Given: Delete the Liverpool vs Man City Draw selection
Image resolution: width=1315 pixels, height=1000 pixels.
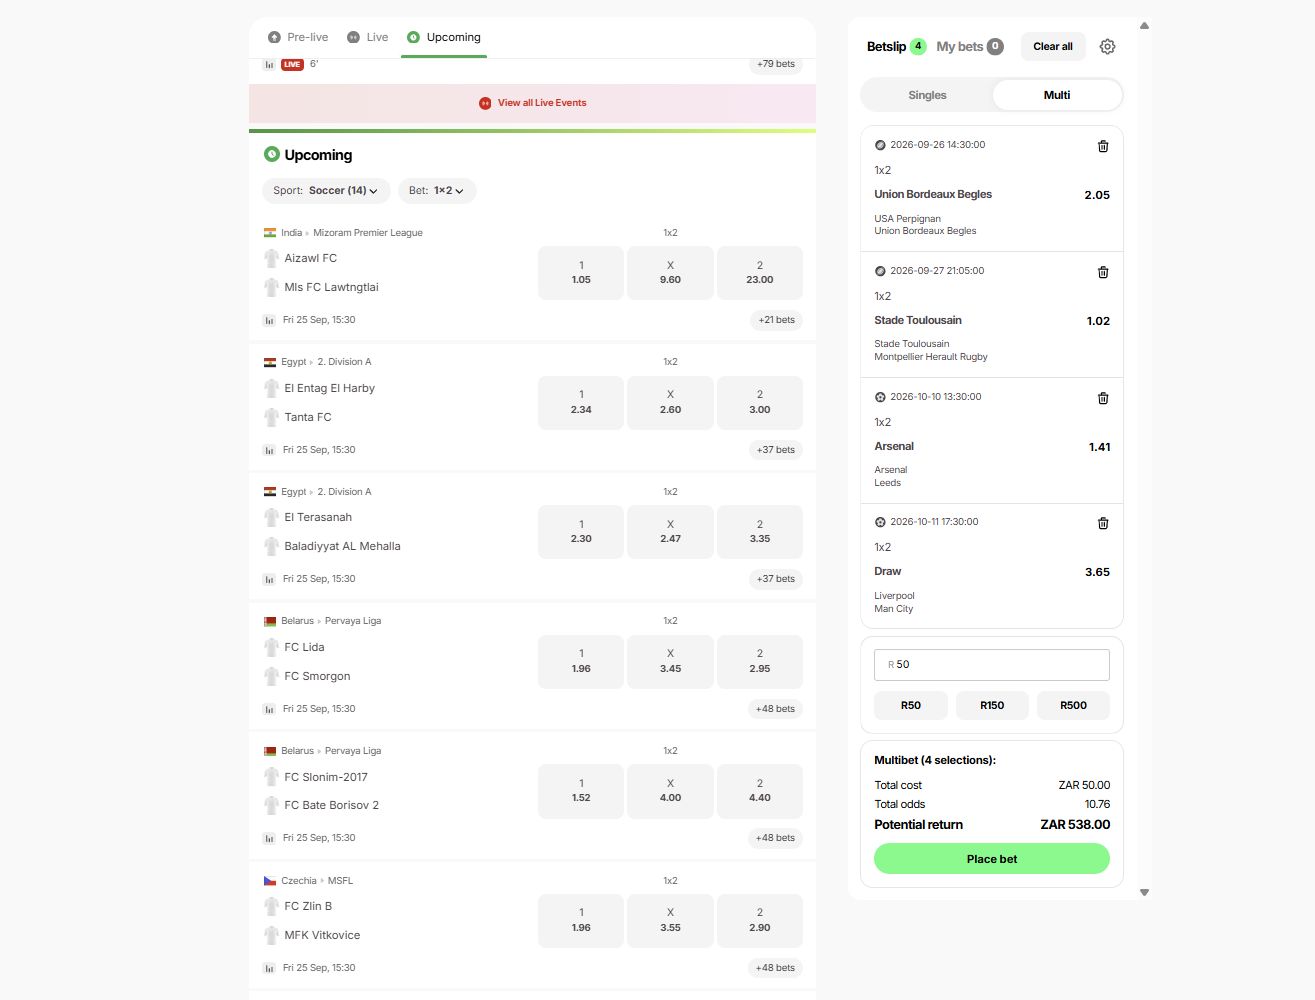Looking at the screenshot, I should pyautogui.click(x=1103, y=523).
